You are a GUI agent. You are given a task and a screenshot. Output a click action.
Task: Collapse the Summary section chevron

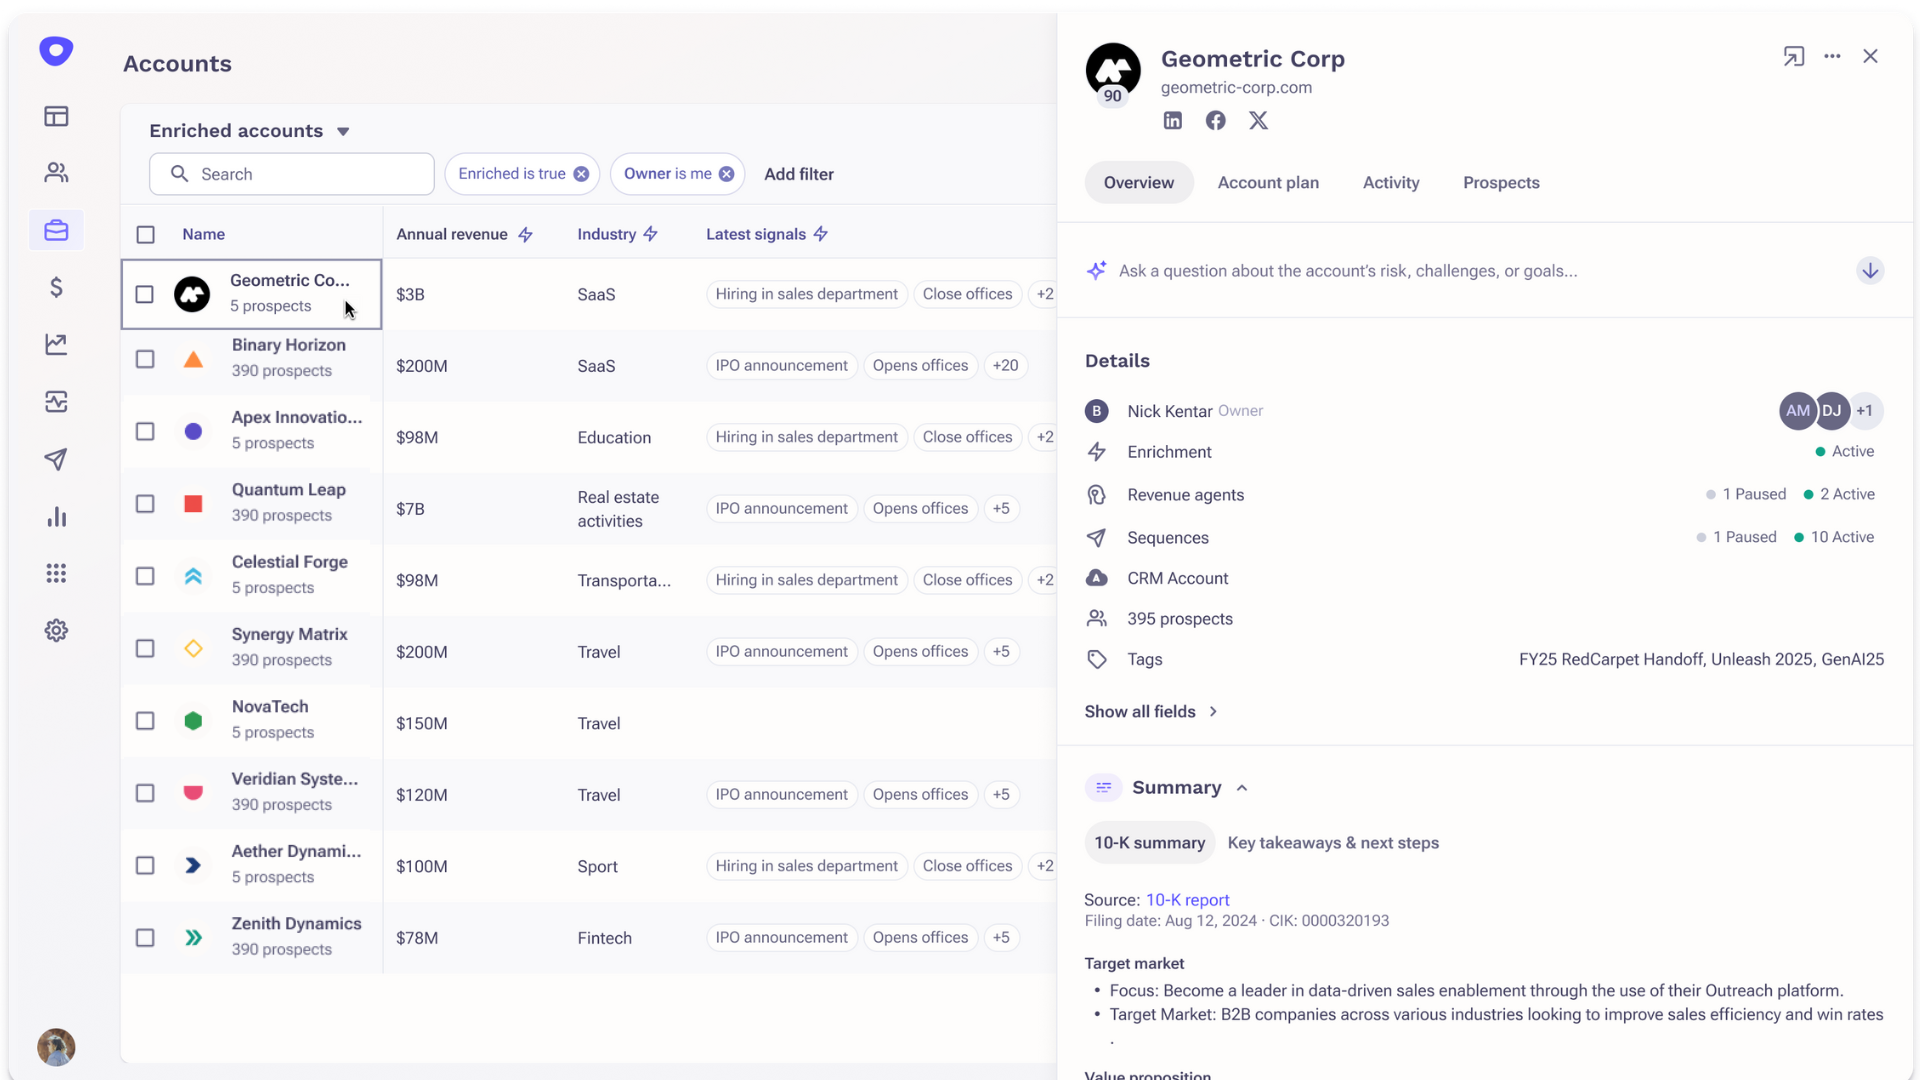(x=1242, y=788)
